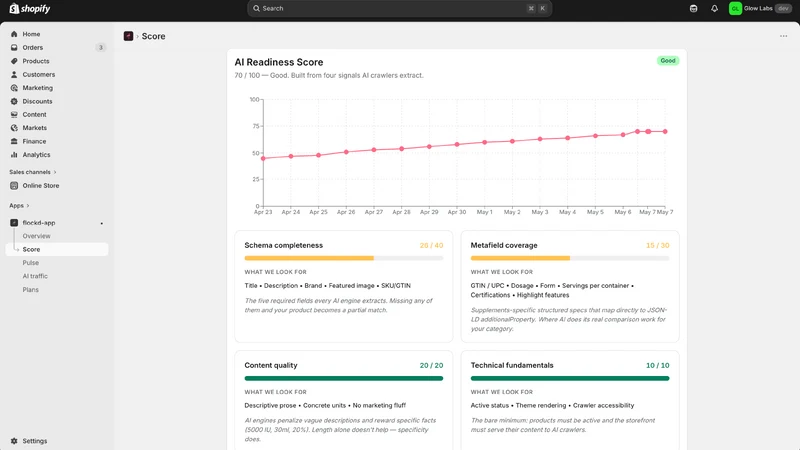Open the notifications bell
This screenshot has height=450, width=800.
[714, 8]
